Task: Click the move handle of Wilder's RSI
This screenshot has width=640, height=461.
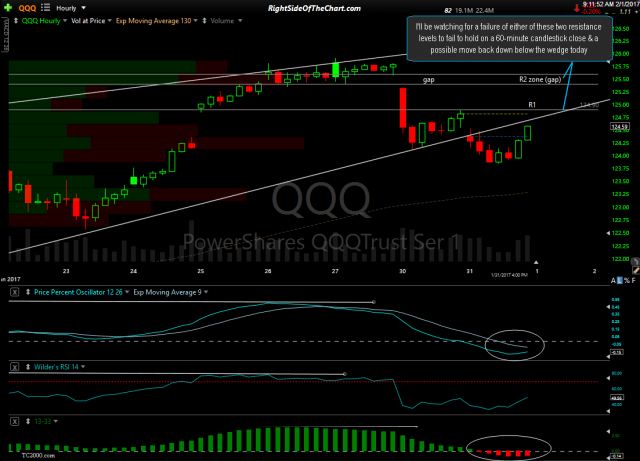Action: (x=28, y=367)
